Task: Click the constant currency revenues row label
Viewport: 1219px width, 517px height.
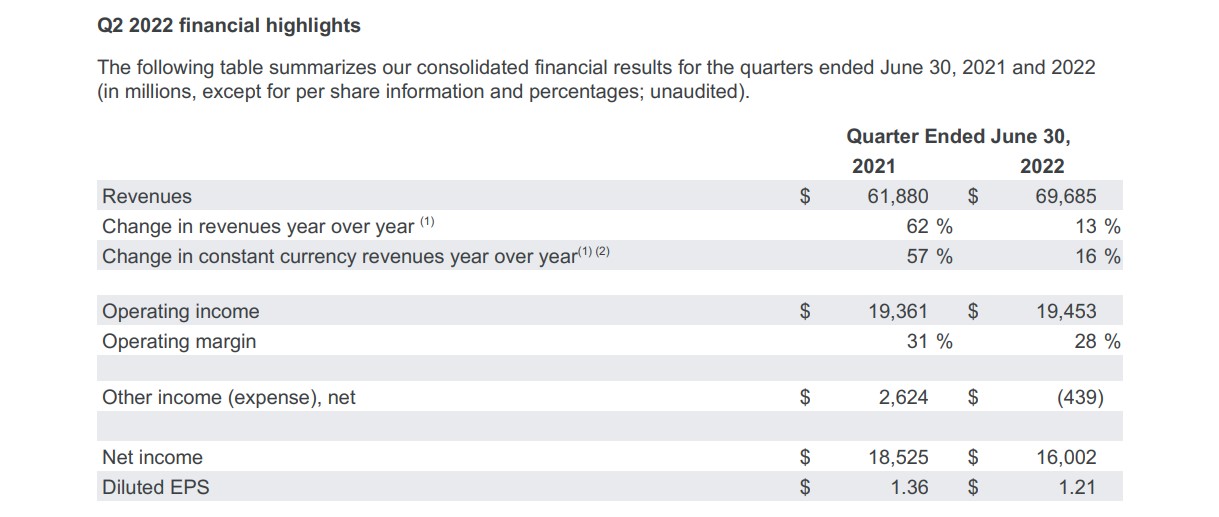Action: (340, 256)
